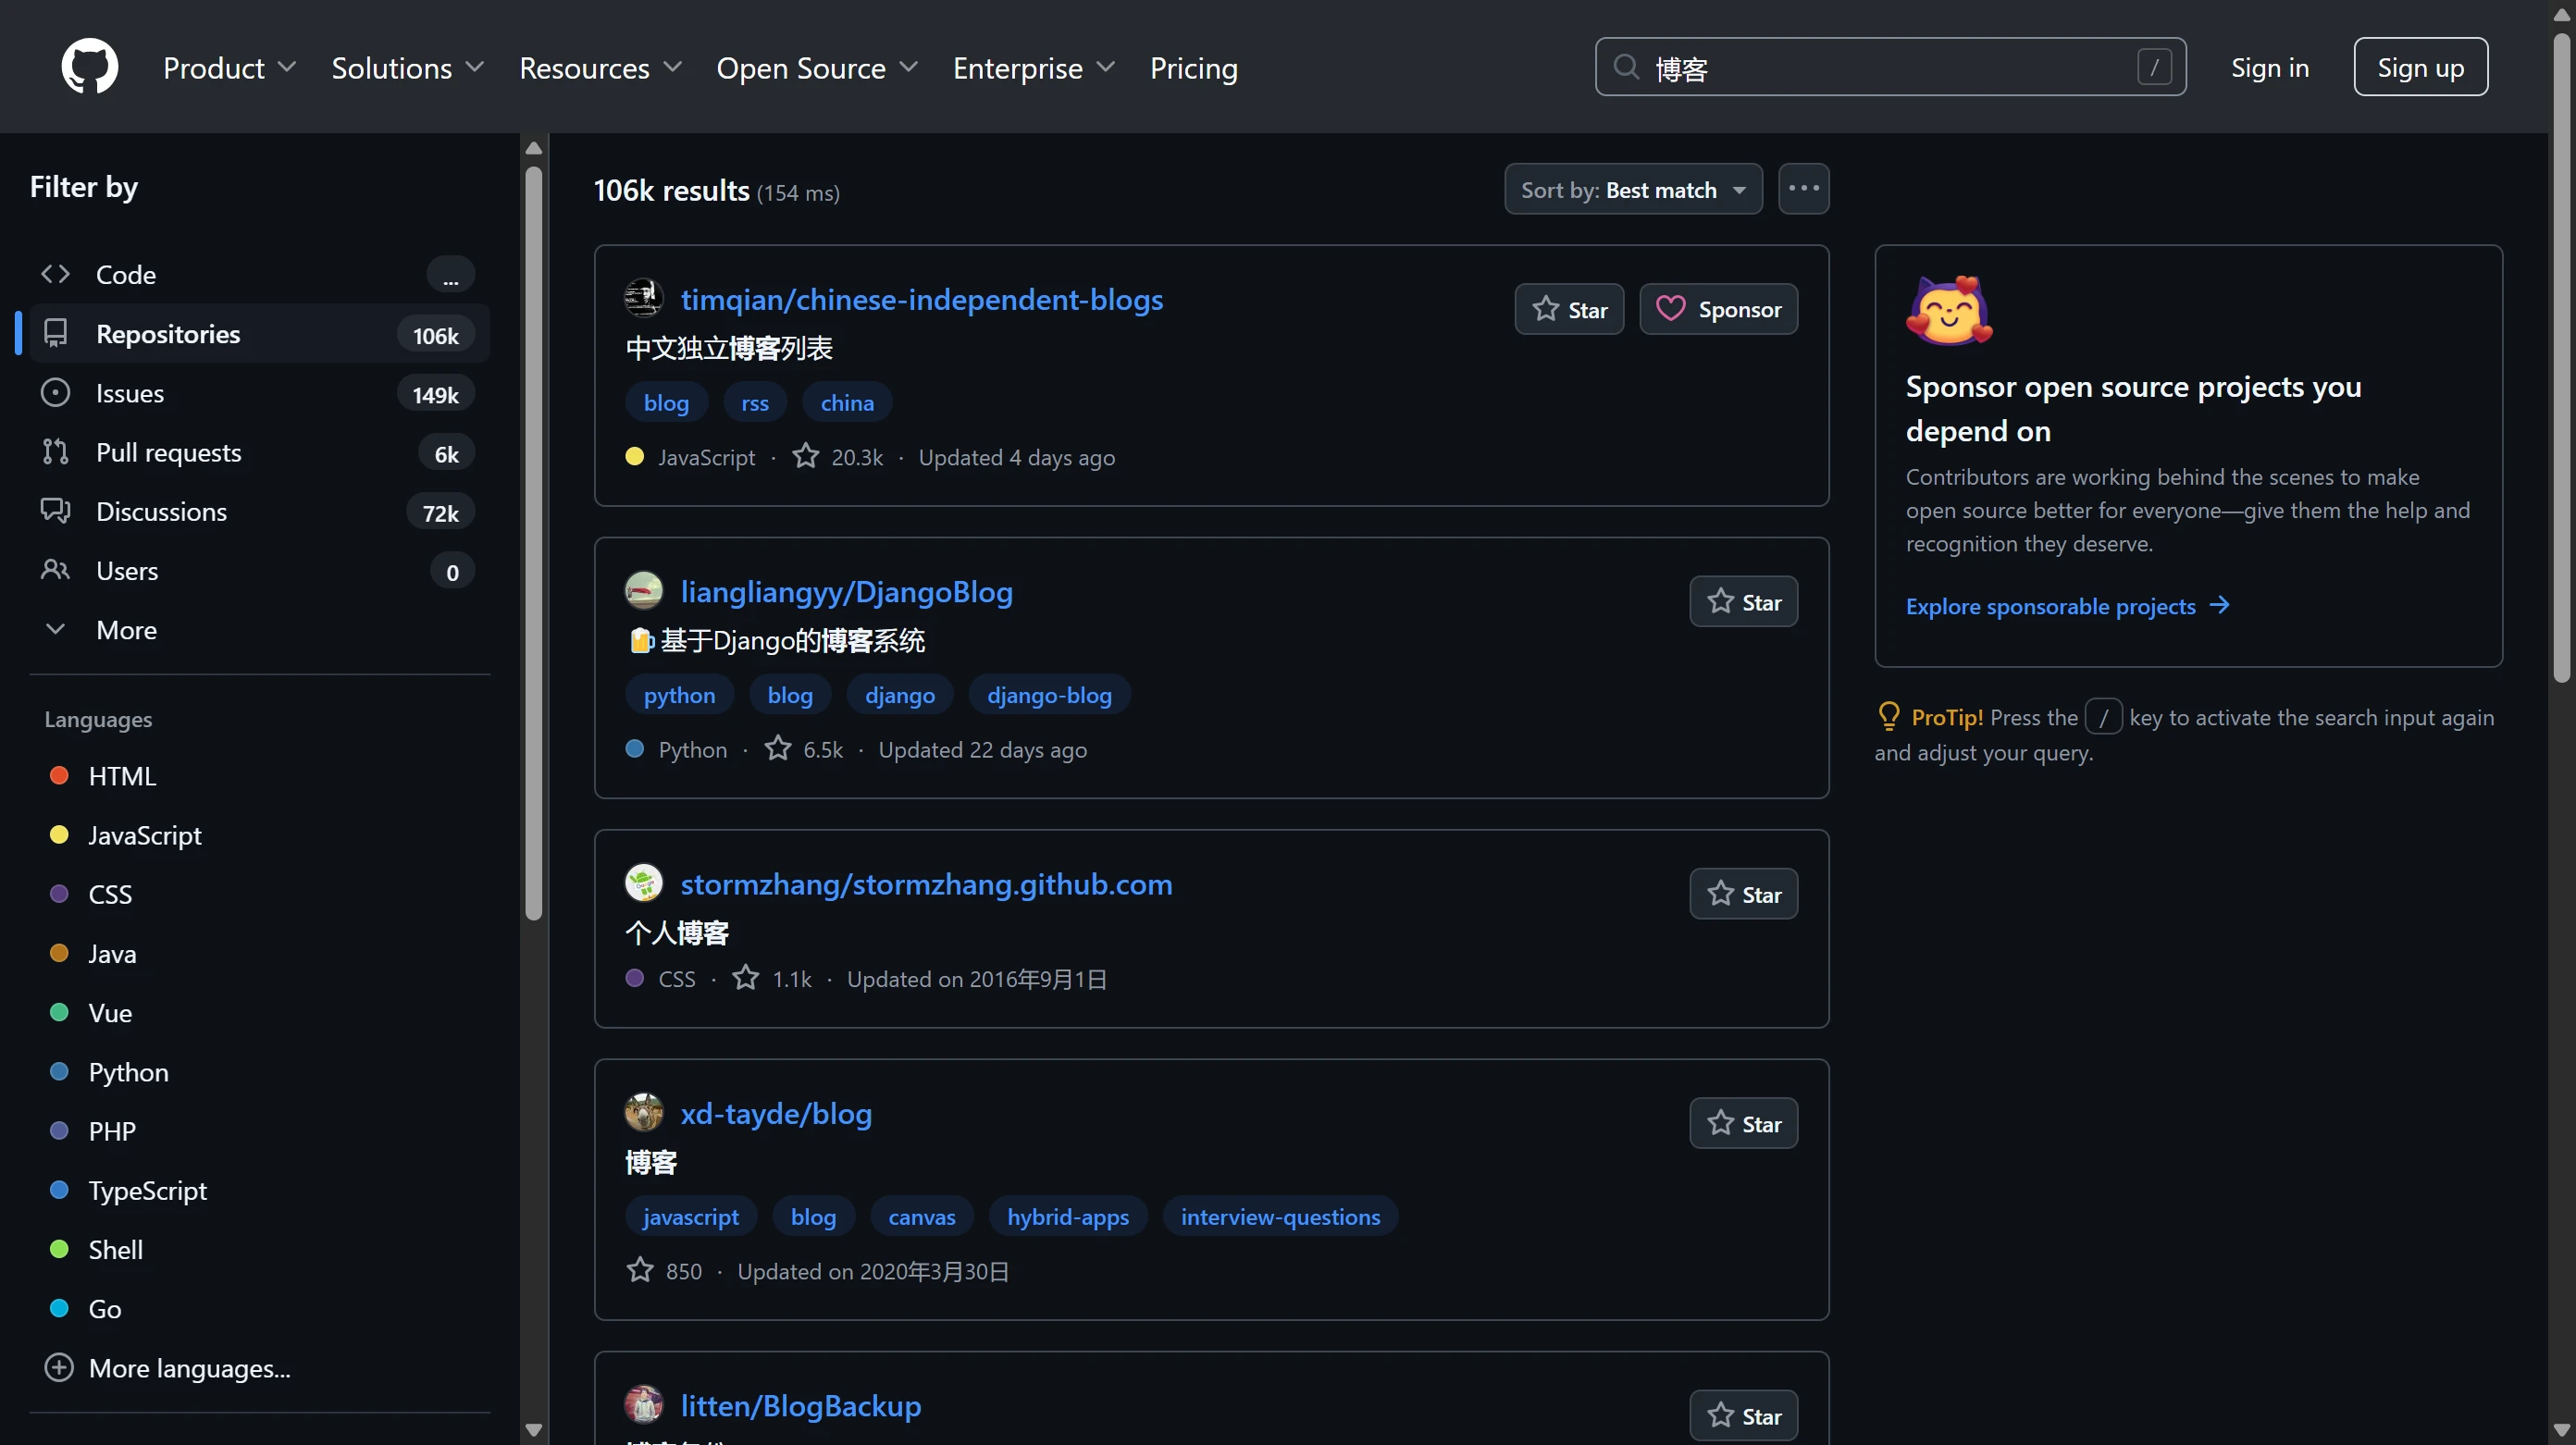The height and width of the screenshot is (1445, 2576).
Task: Open the three-dots results options menu
Action: (1803, 189)
